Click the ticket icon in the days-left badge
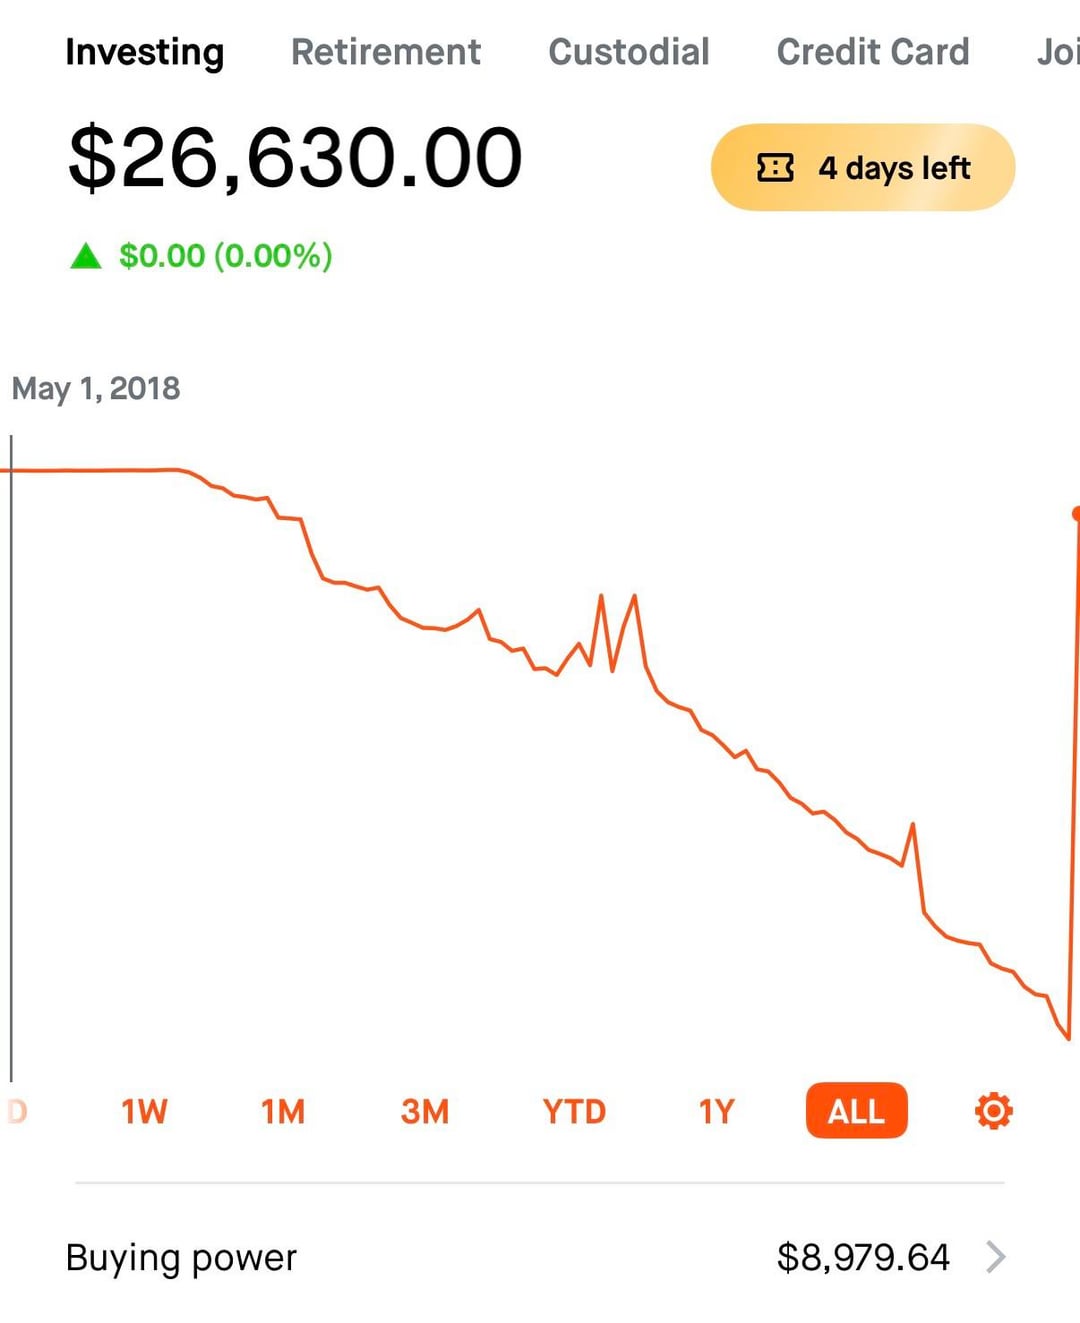The width and height of the screenshot is (1080, 1323). click(775, 168)
